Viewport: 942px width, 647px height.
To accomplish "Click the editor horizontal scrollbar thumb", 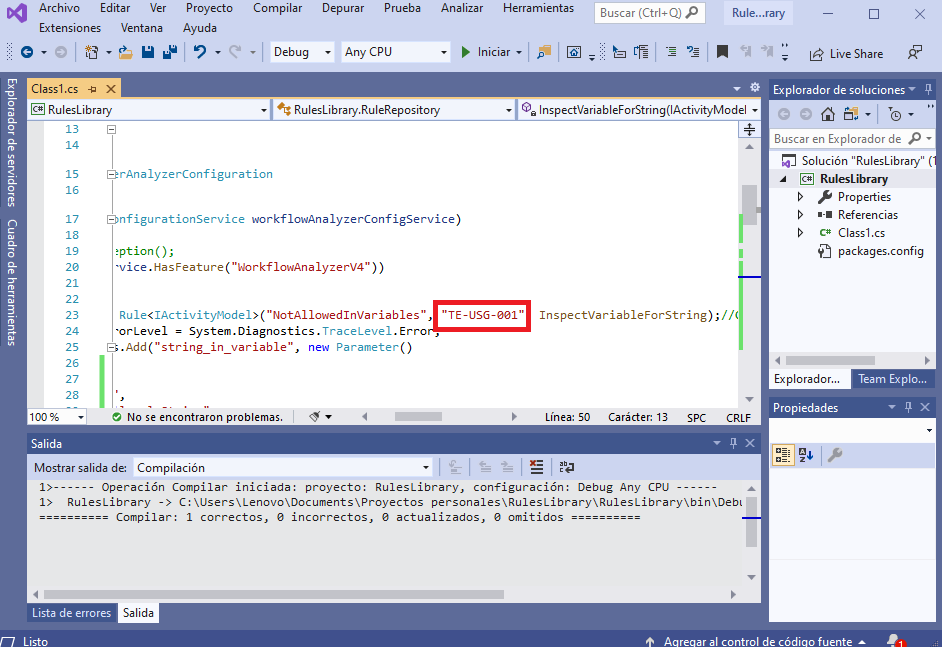I will (x=418, y=416).
